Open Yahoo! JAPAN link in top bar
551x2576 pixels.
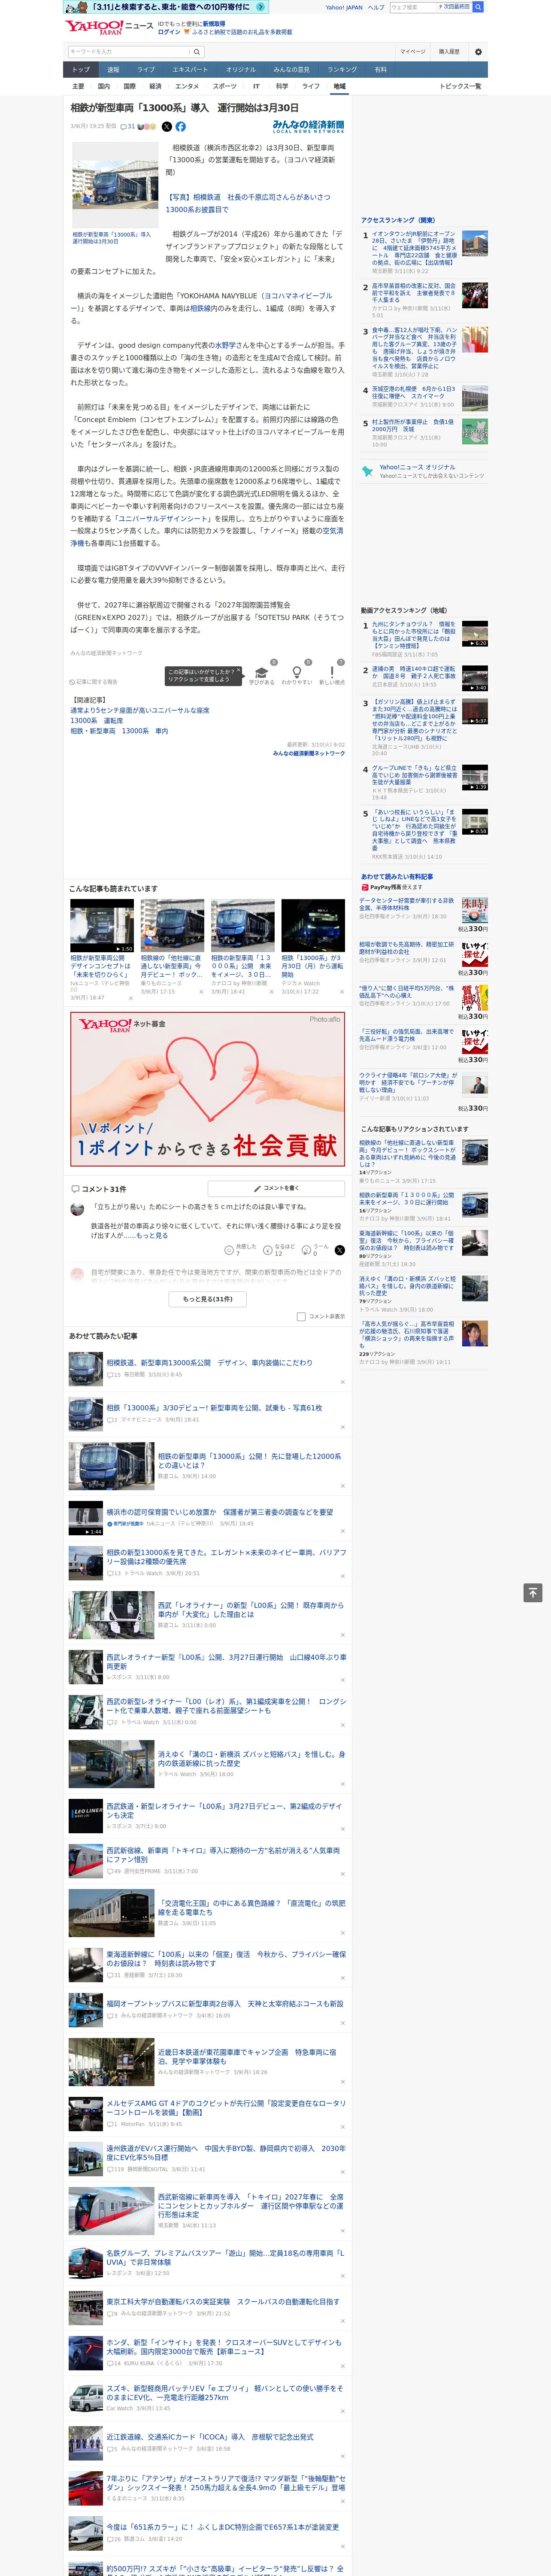pos(344,7)
